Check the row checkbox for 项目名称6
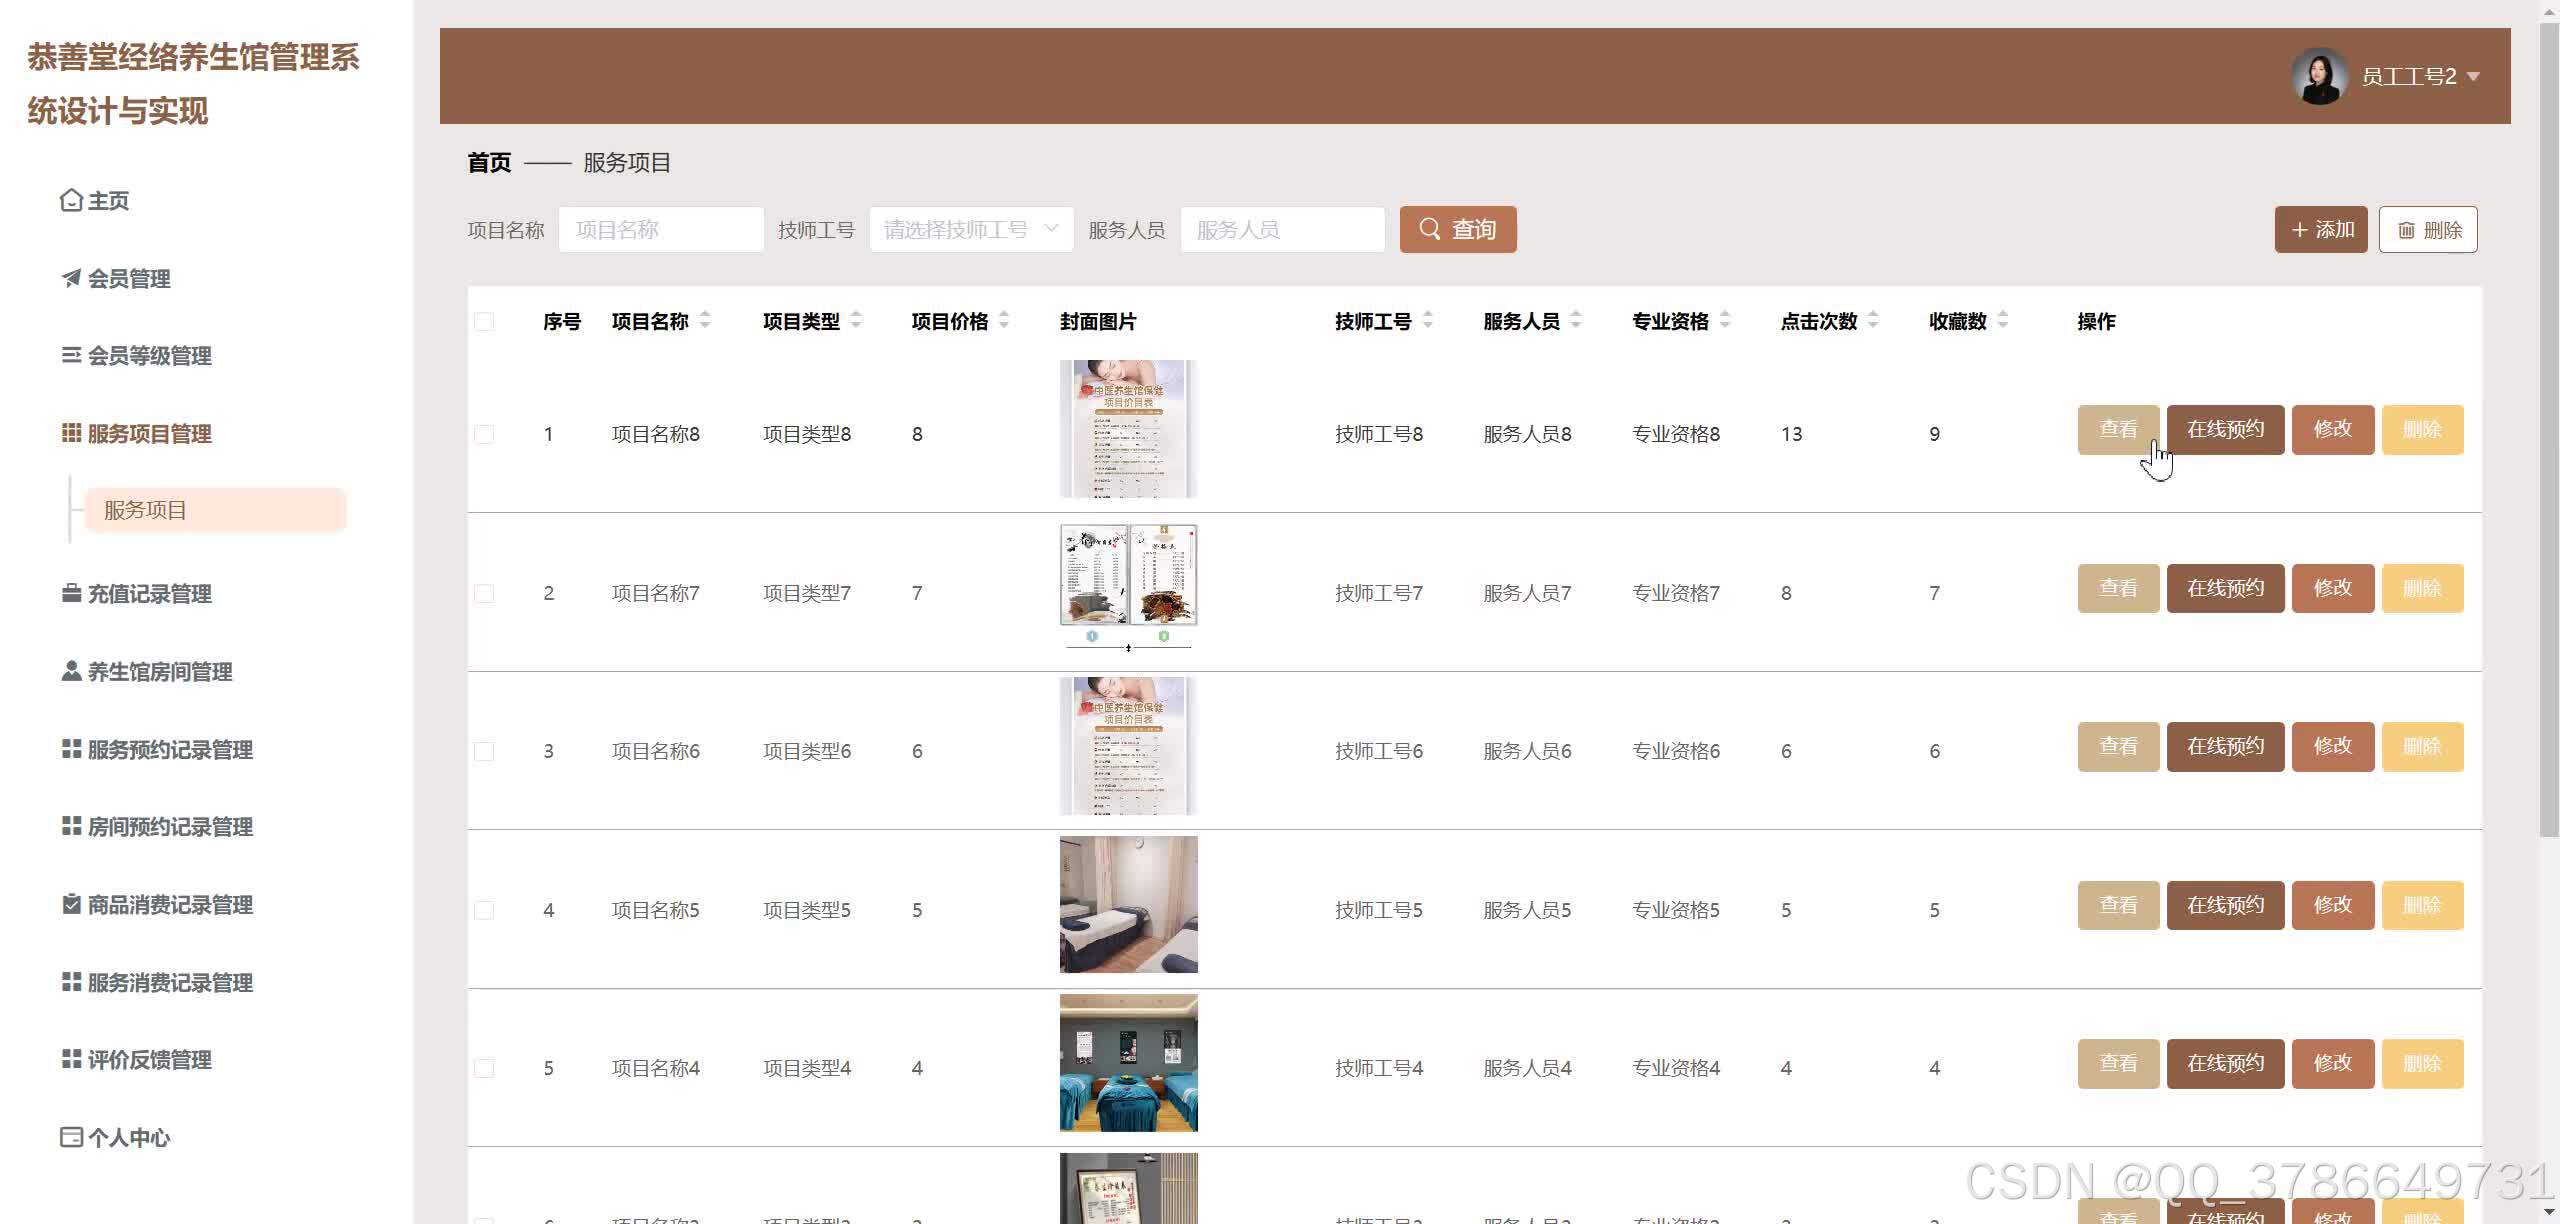 484,750
